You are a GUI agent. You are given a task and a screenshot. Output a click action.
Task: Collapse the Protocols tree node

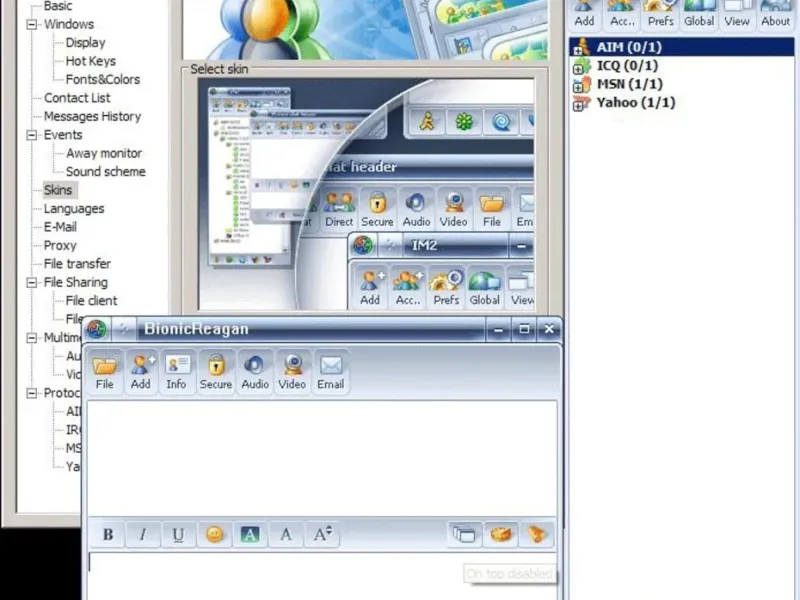(x=32, y=393)
